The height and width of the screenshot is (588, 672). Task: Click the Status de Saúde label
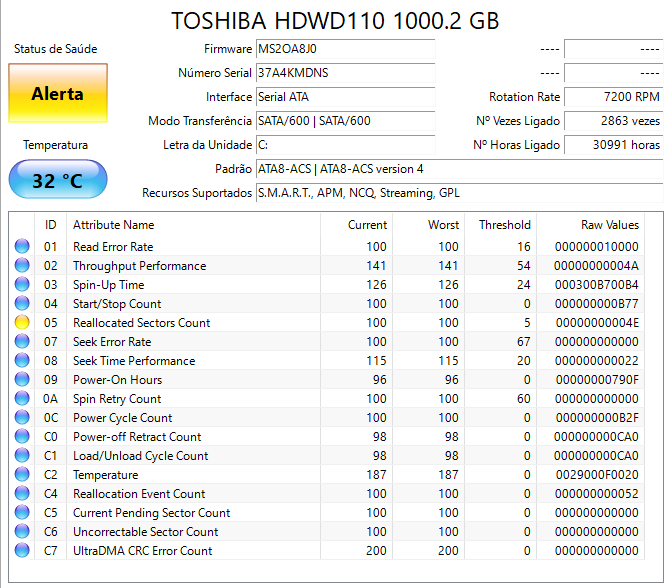[56, 49]
